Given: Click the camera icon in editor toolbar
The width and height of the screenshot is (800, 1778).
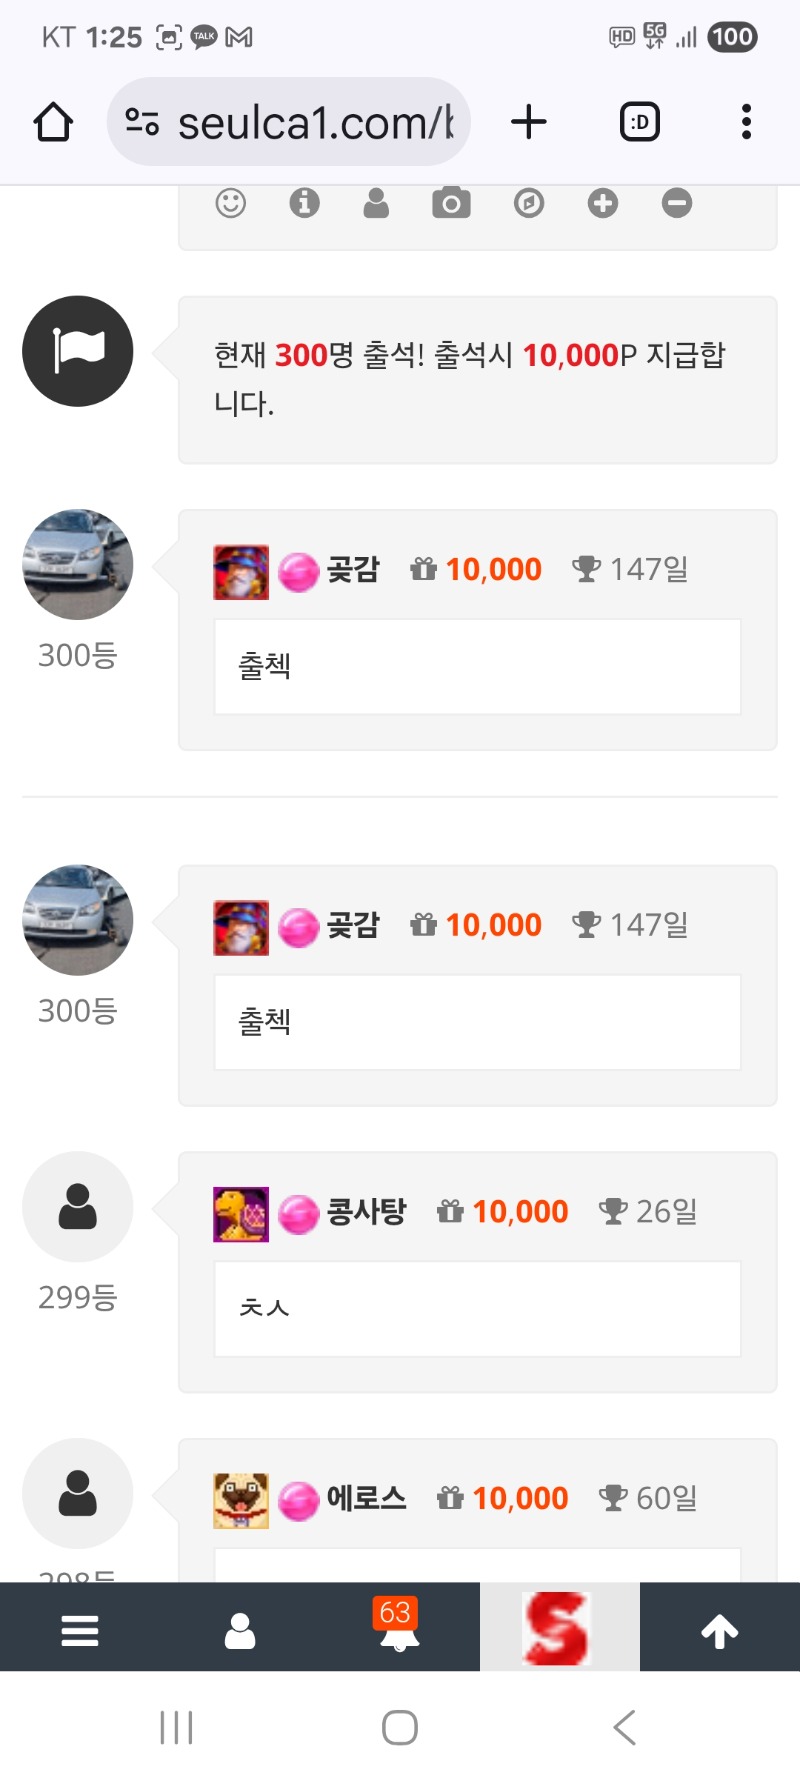Looking at the screenshot, I should click(451, 204).
